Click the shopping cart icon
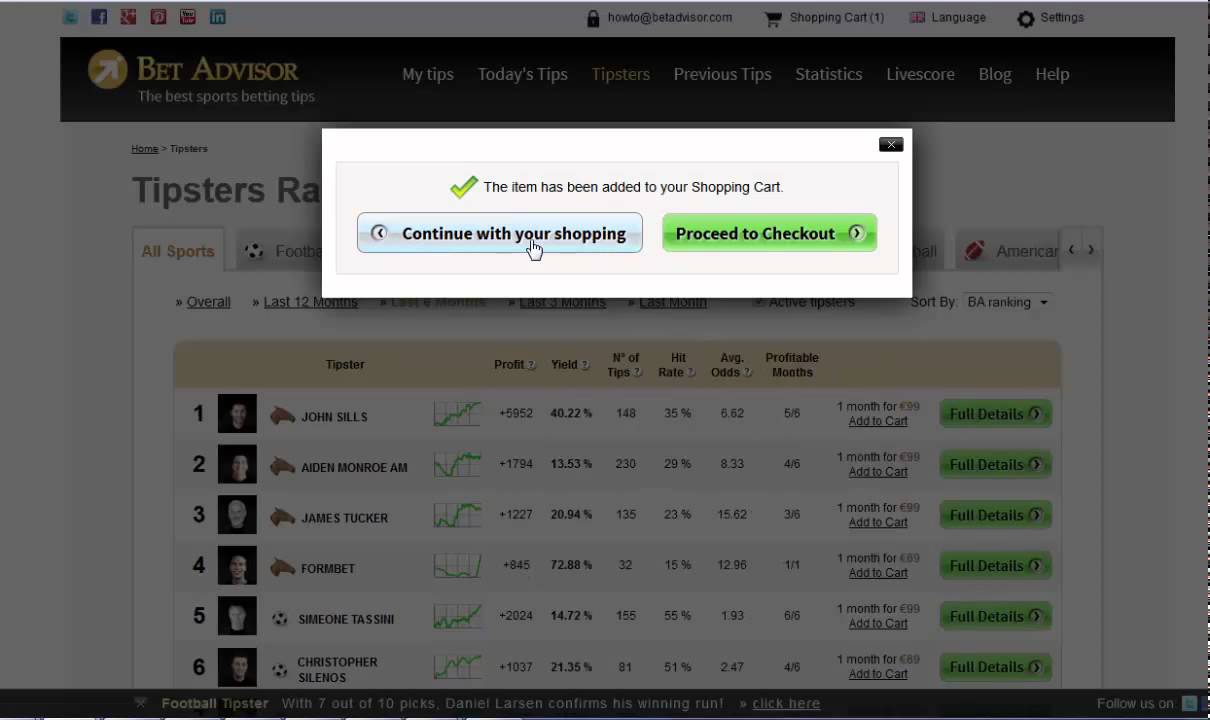Viewport: 1210px width, 720px height. [x=772, y=18]
